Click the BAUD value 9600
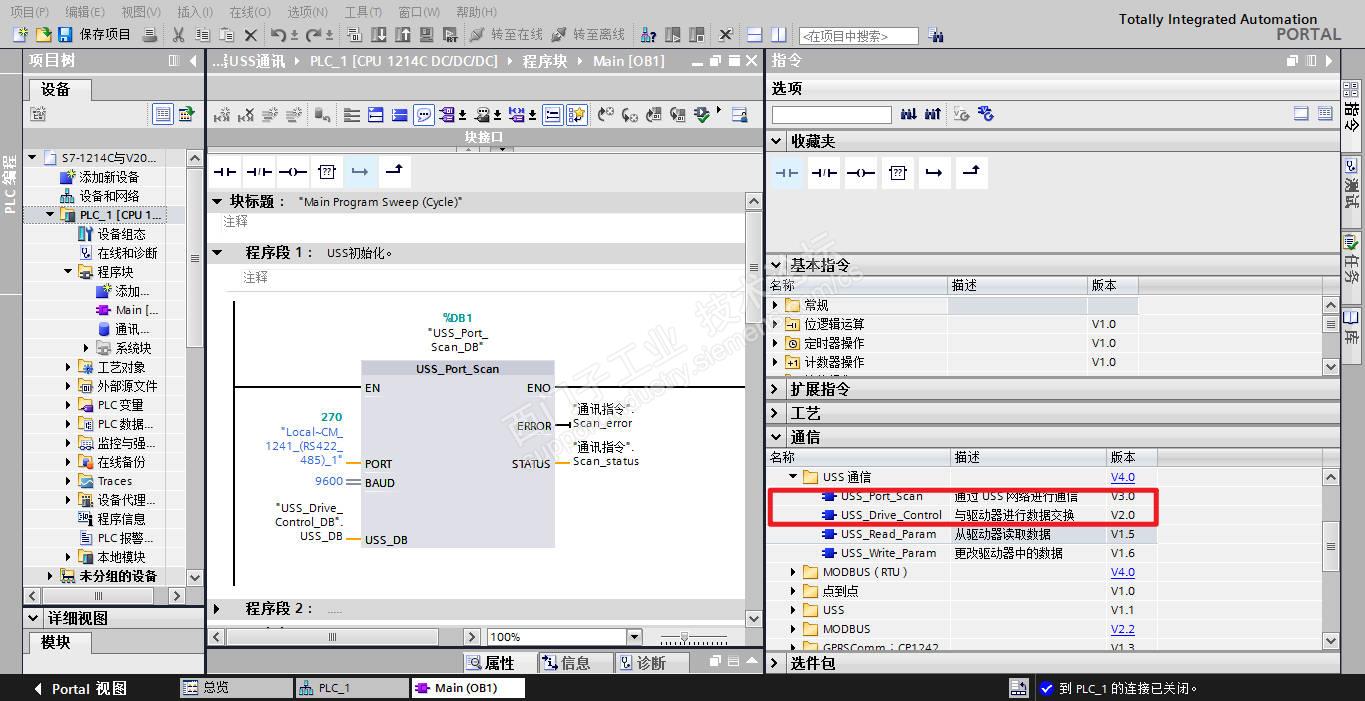The image size is (1365, 701). [329, 481]
